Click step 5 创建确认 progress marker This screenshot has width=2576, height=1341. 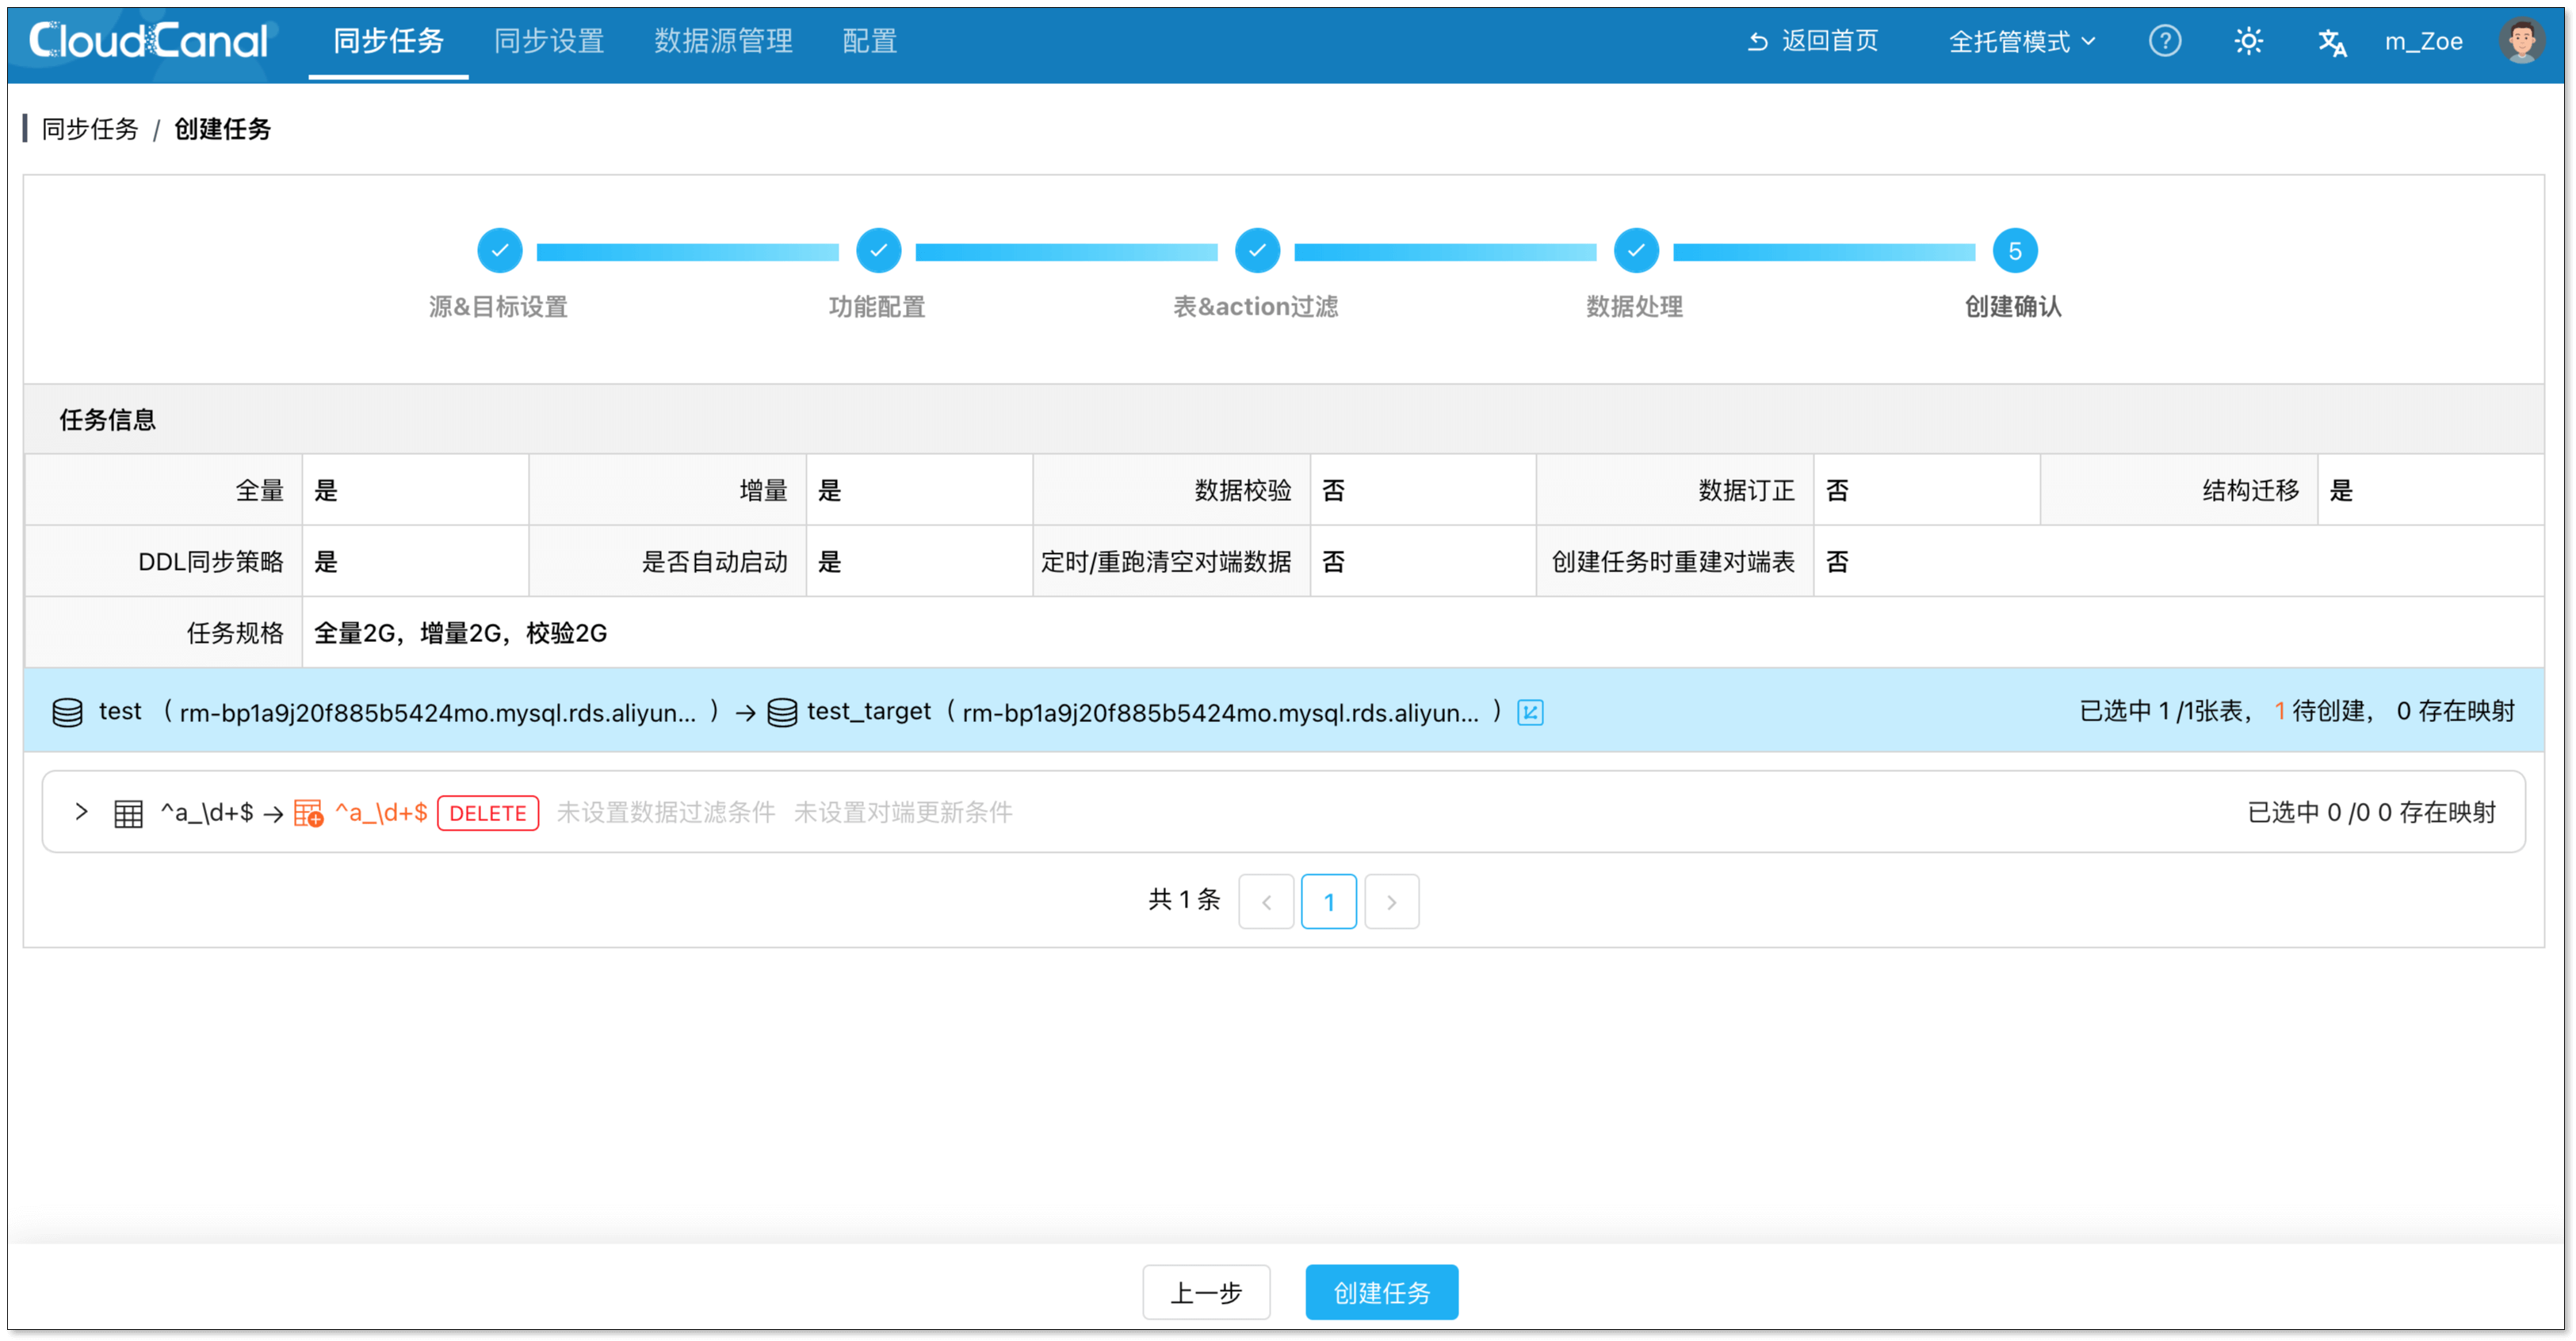click(x=2014, y=251)
